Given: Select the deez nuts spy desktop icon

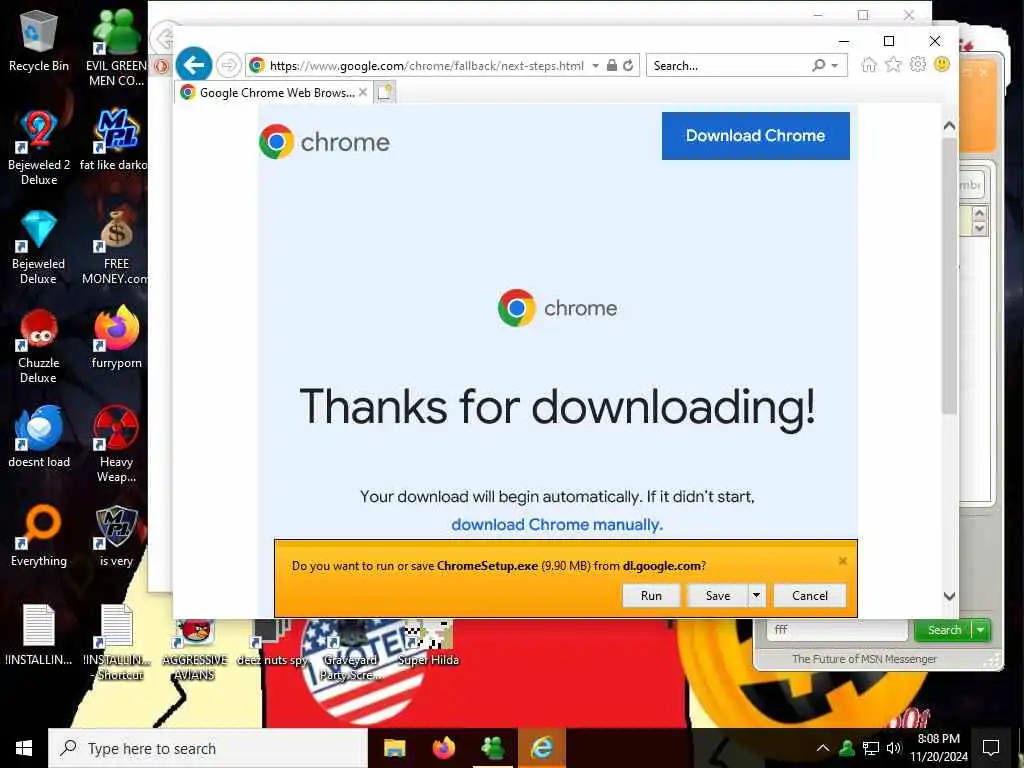Looking at the screenshot, I should (272, 643).
